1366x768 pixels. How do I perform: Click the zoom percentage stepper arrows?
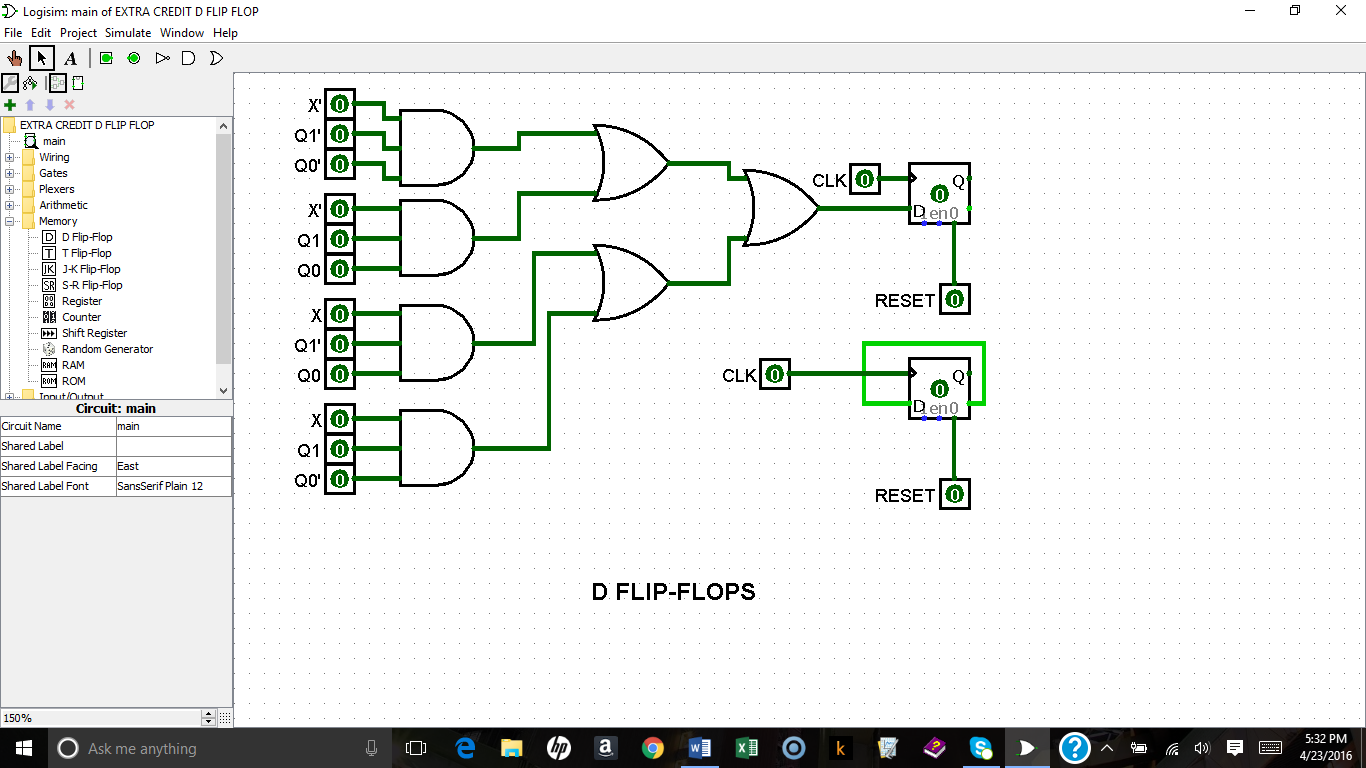coord(208,718)
